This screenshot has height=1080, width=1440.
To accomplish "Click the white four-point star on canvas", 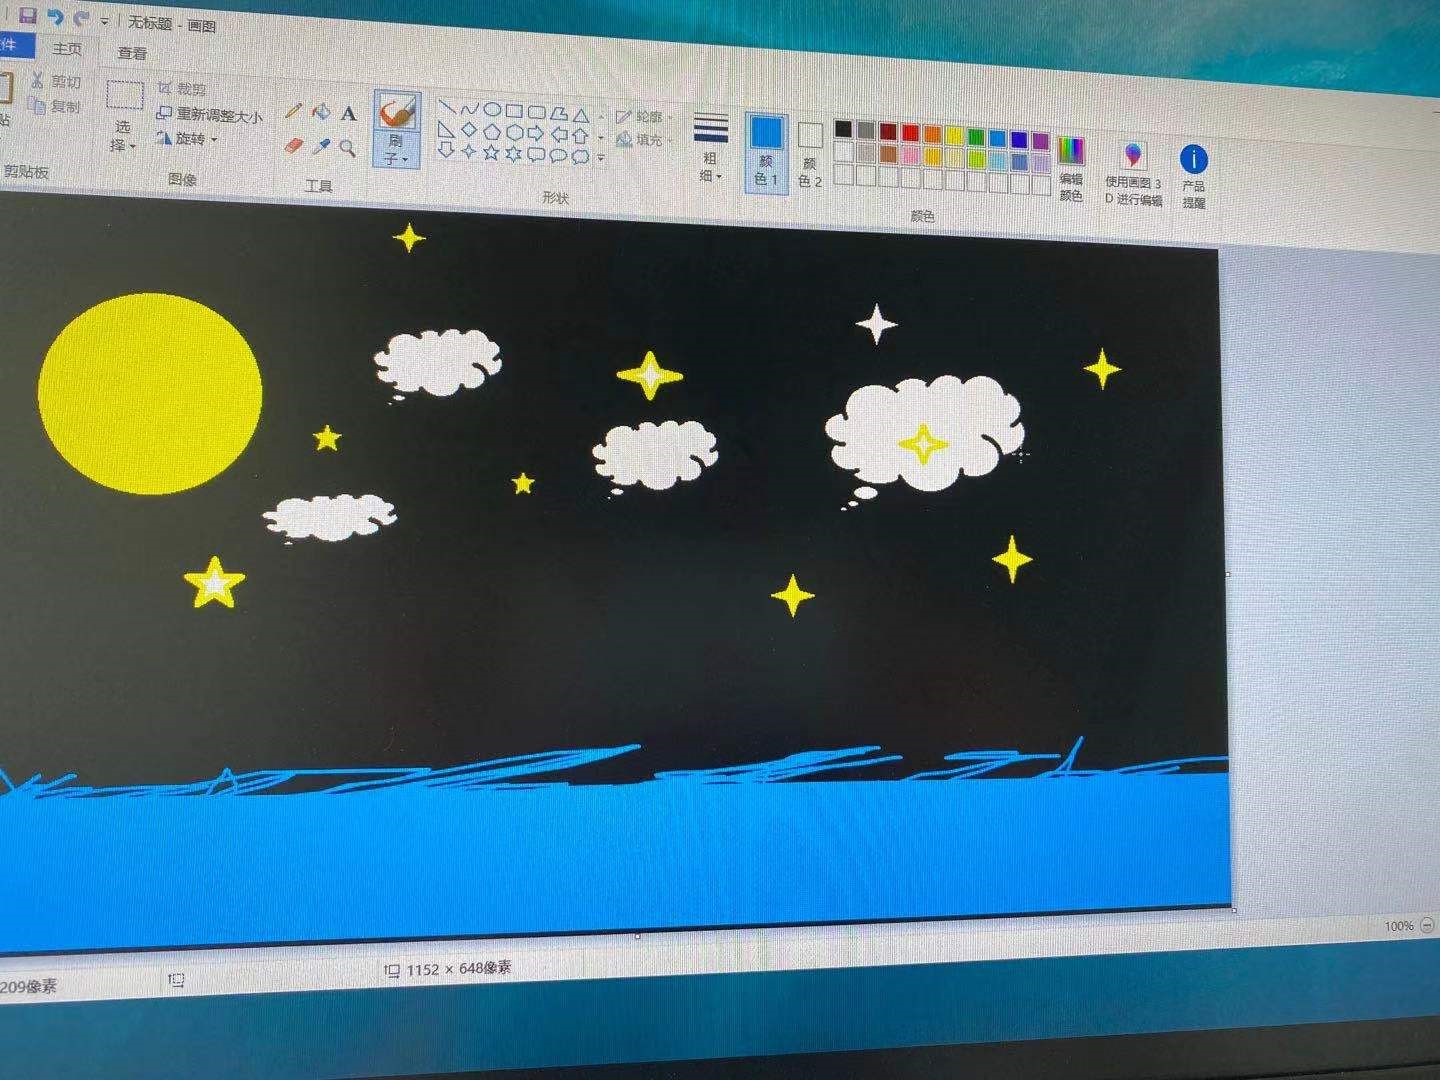I will (x=877, y=324).
